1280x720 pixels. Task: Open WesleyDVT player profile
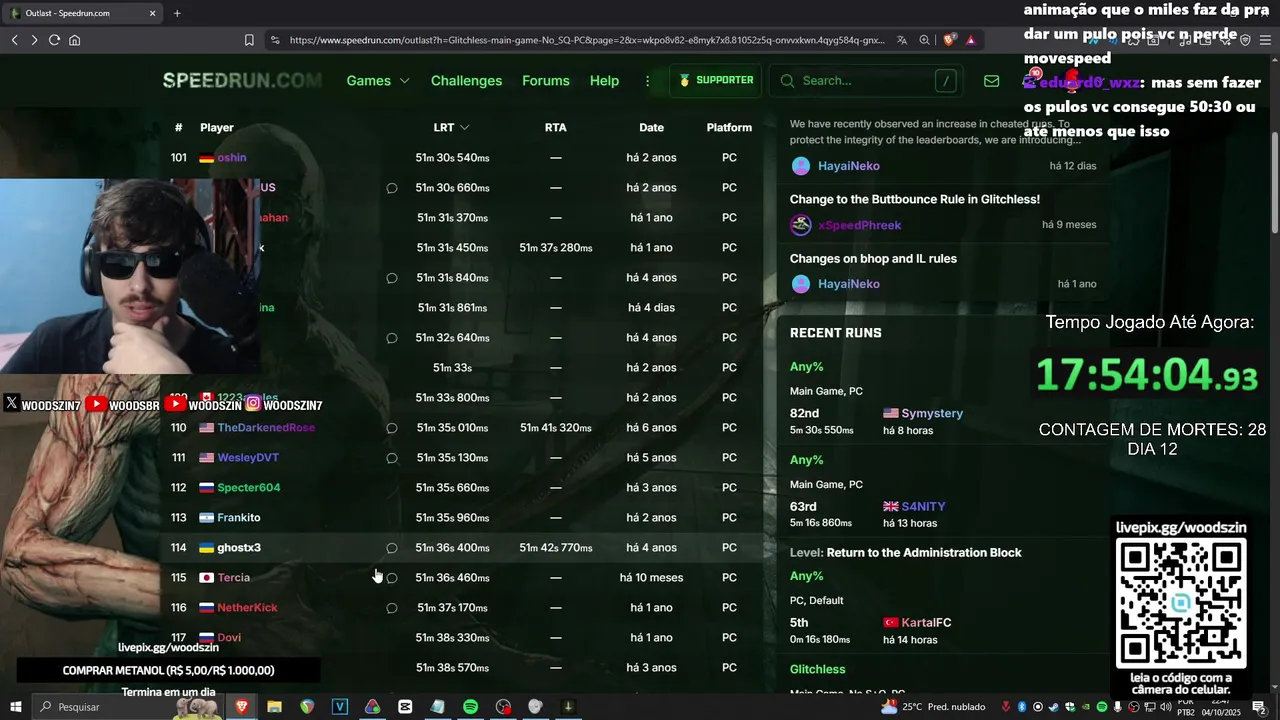248,457
